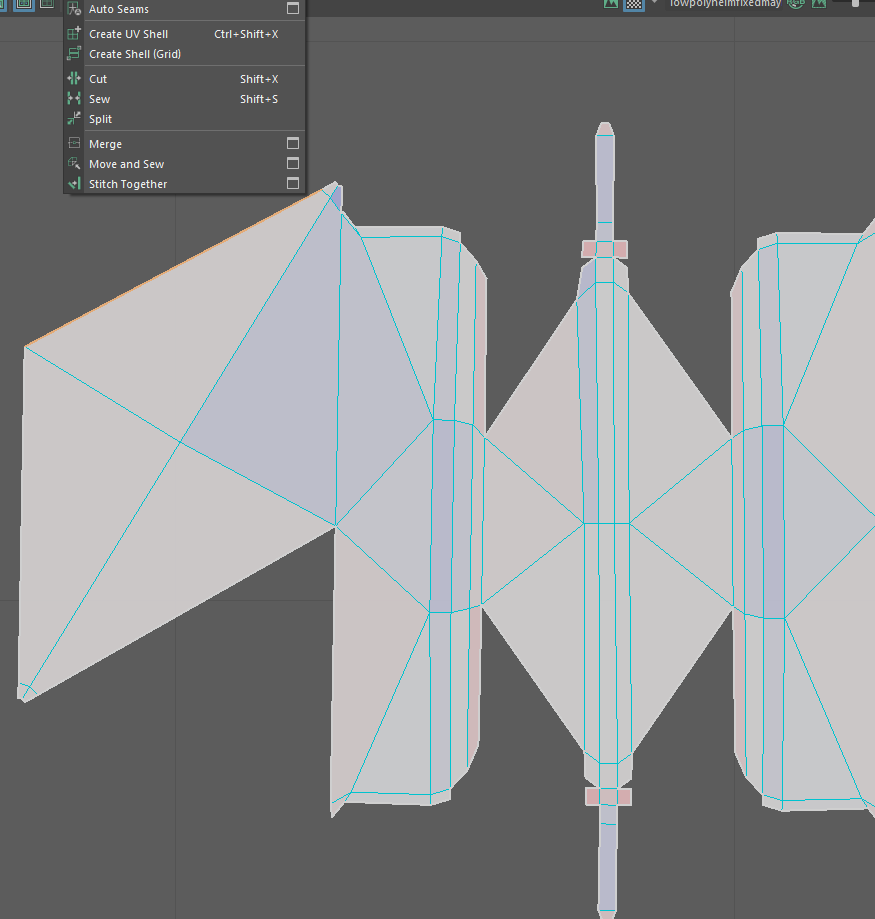Image resolution: width=875 pixels, height=919 pixels.
Task: Click the slider in the top-right toolbar
Action: coord(855,4)
